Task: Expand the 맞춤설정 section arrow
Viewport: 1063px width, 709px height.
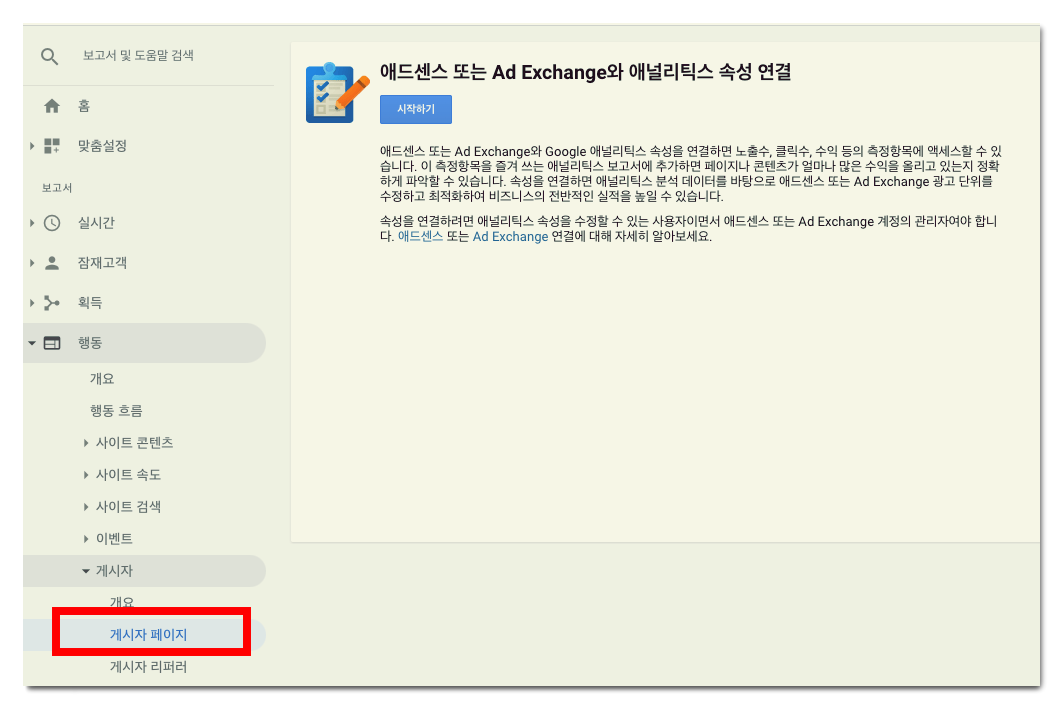Action: point(32,146)
